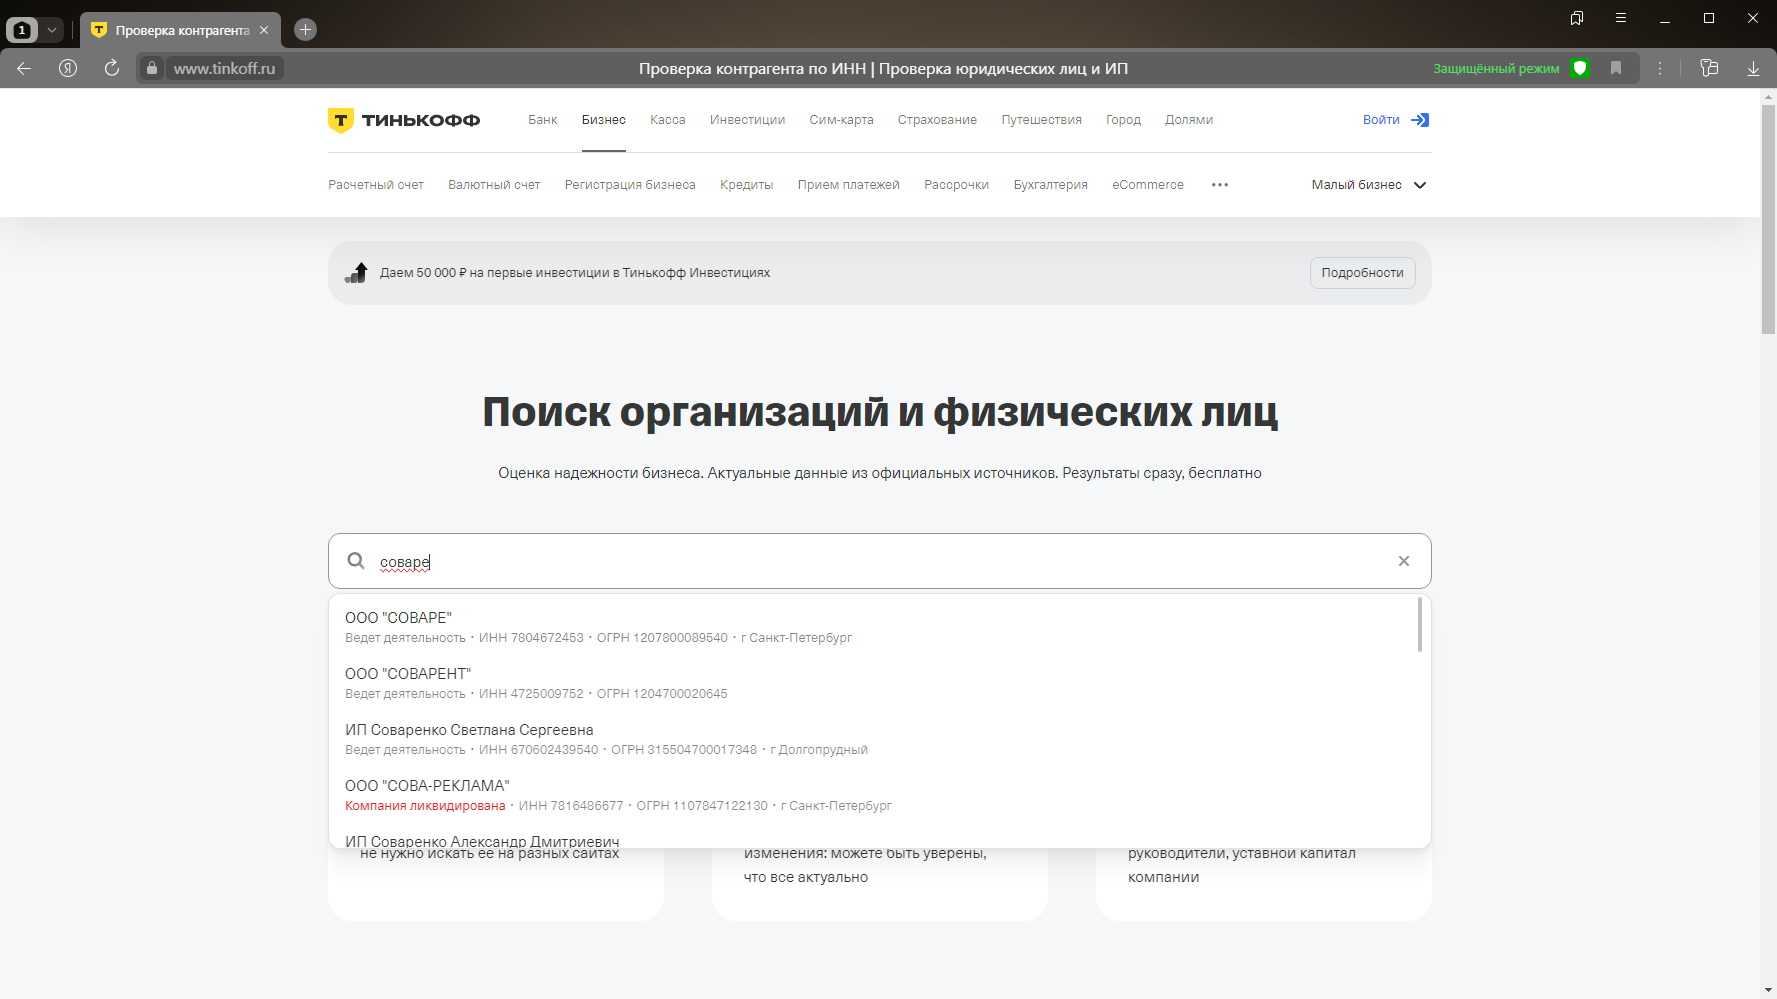Open the browser vertical dots menu
The width and height of the screenshot is (1777, 999).
click(x=1660, y=68)
